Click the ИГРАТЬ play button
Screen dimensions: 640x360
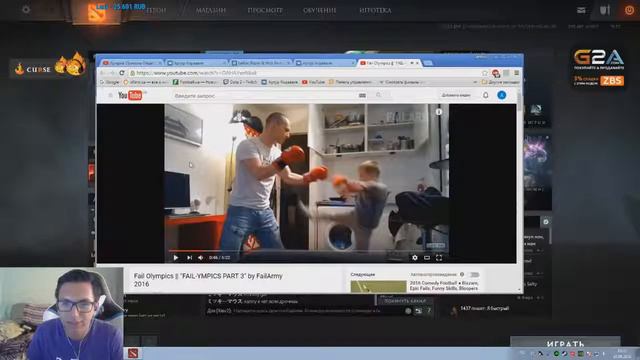click(565, 342)
